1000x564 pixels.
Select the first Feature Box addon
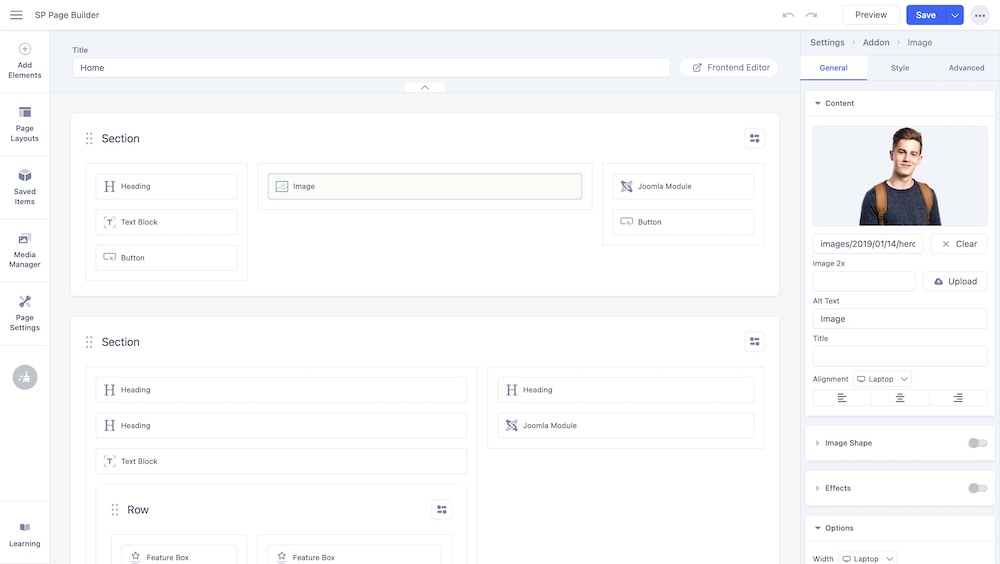[x=179, y=556]
